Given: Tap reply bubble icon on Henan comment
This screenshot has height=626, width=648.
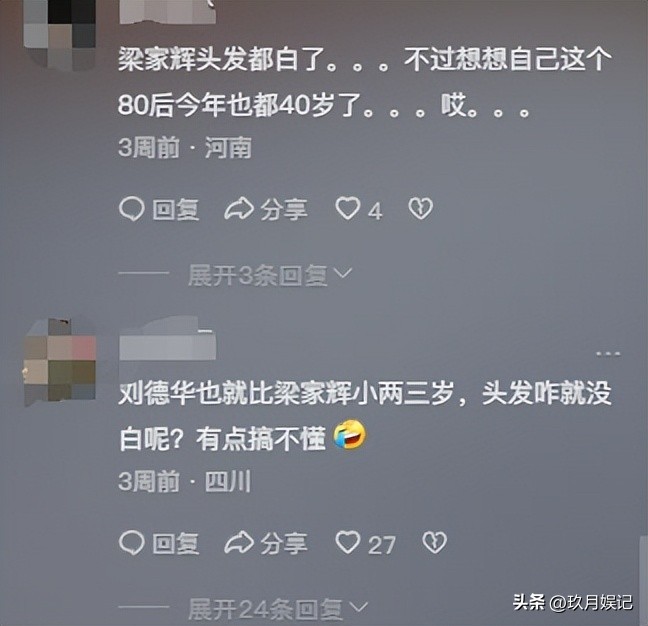Looking at the screenshot, I should (x=131, y=209).
